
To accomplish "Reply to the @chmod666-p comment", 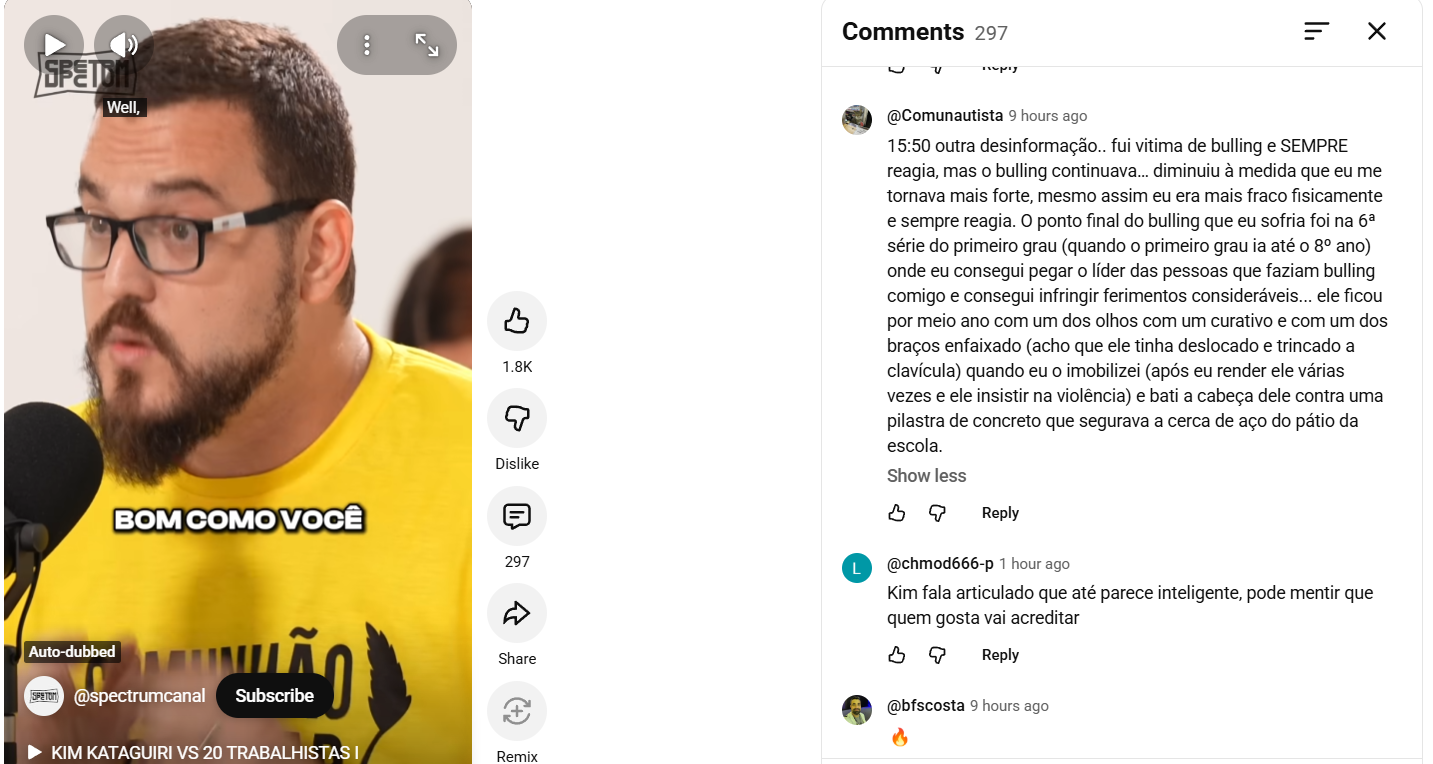I will pos(1000,655).
